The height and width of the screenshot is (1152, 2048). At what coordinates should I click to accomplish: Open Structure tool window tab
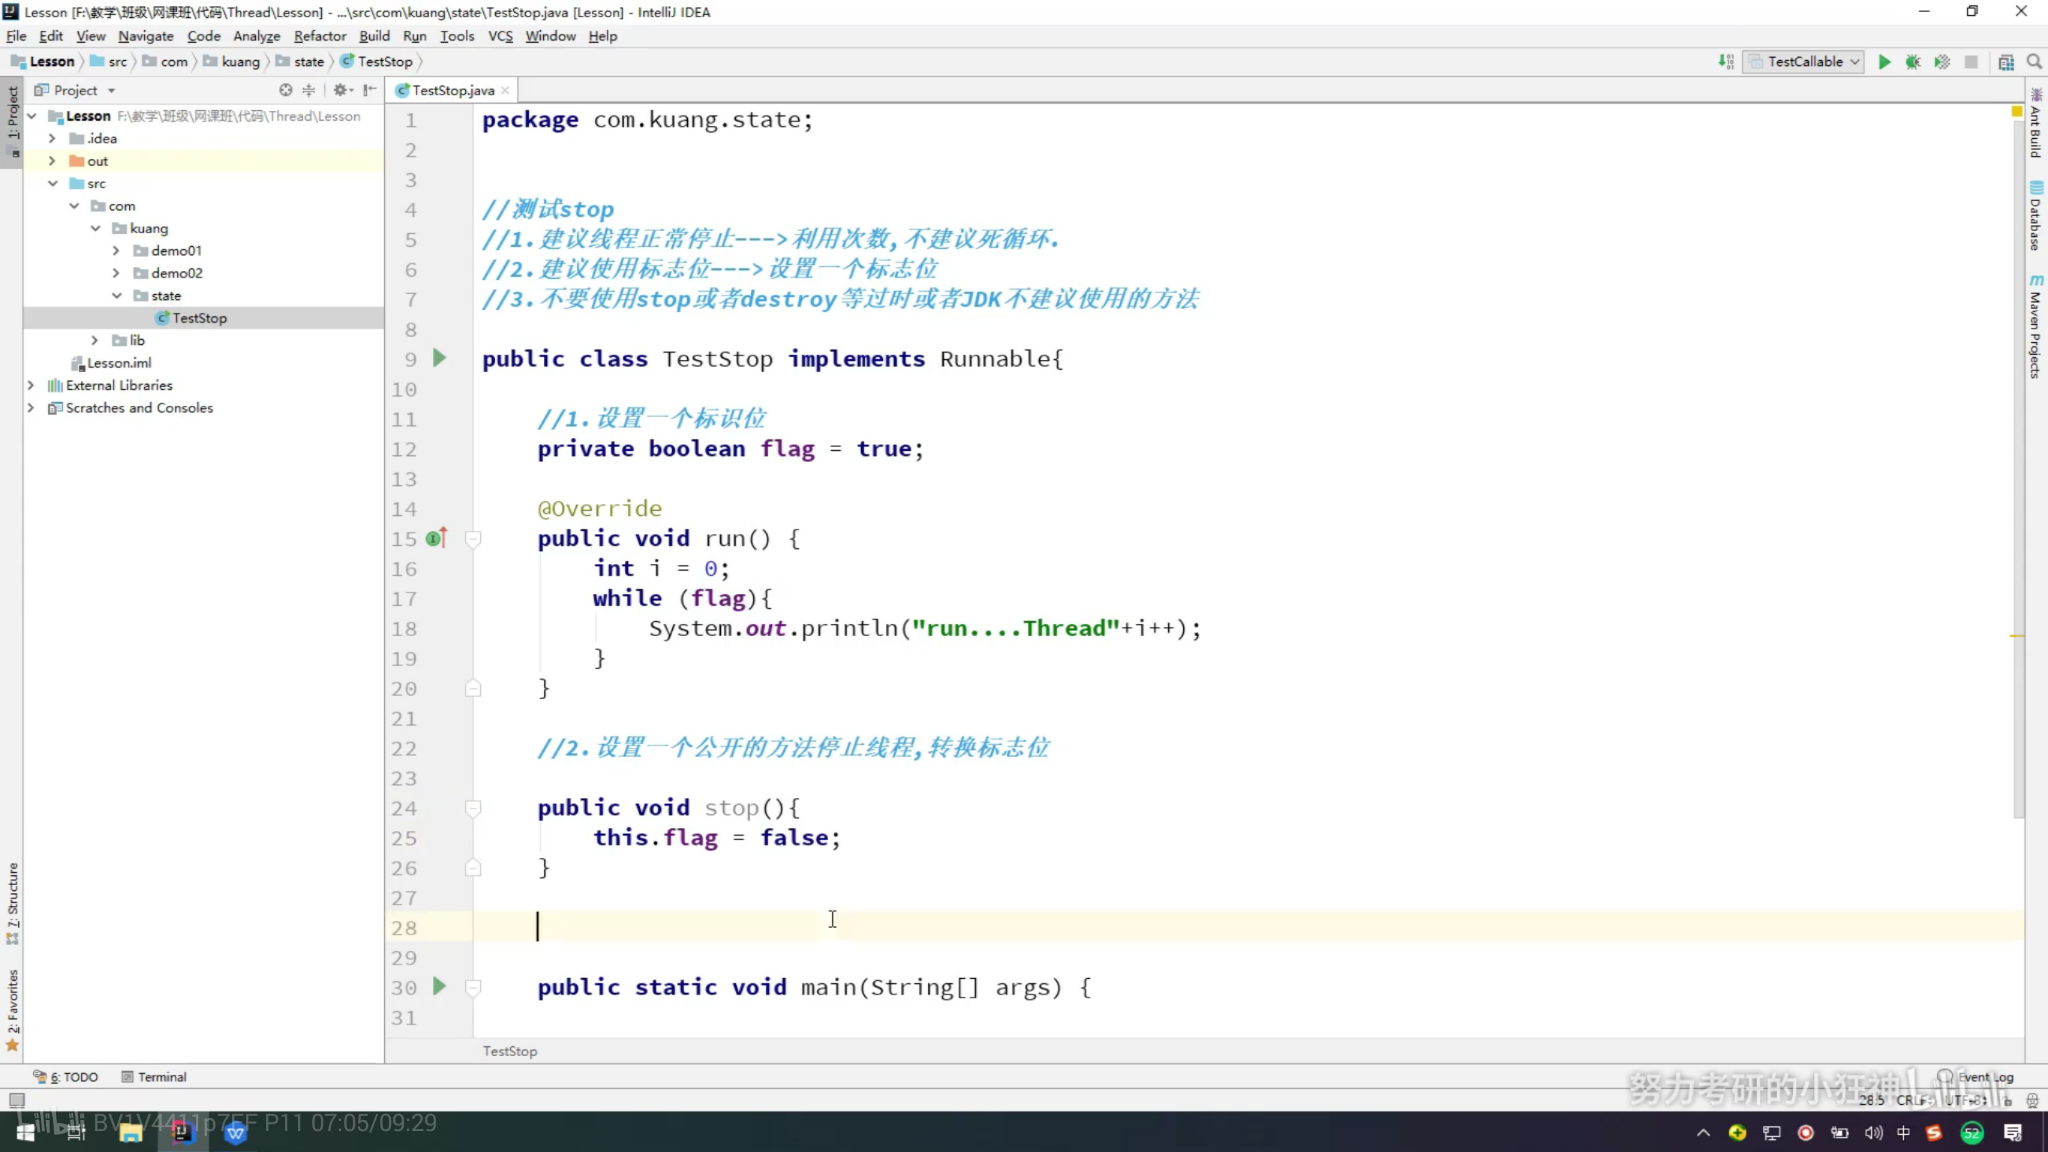(12, 903)
